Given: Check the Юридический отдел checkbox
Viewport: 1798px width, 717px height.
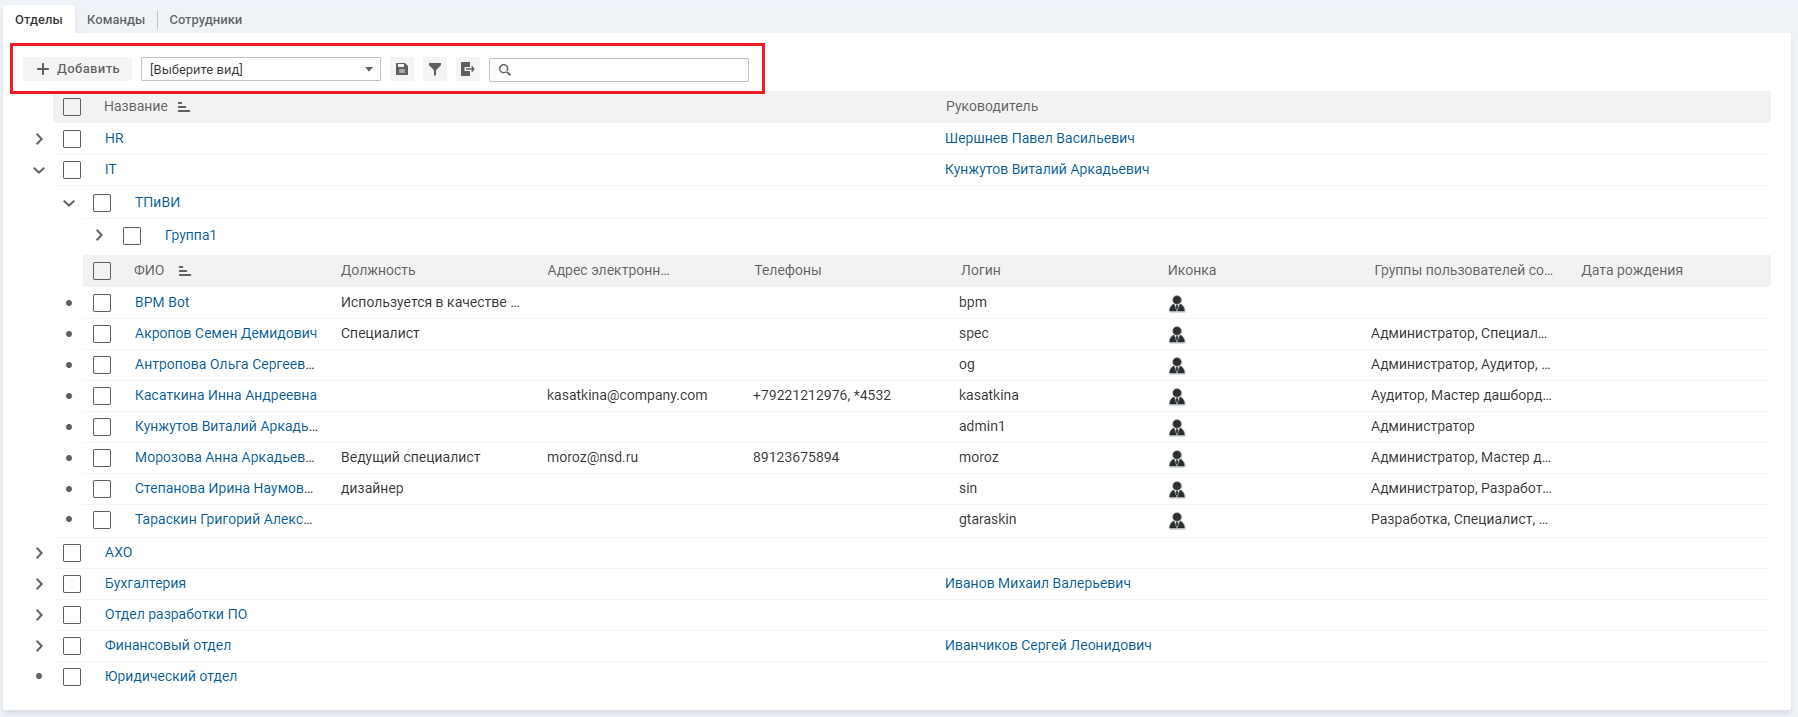Looking at the screenshot, I should [x=72, y=677].
